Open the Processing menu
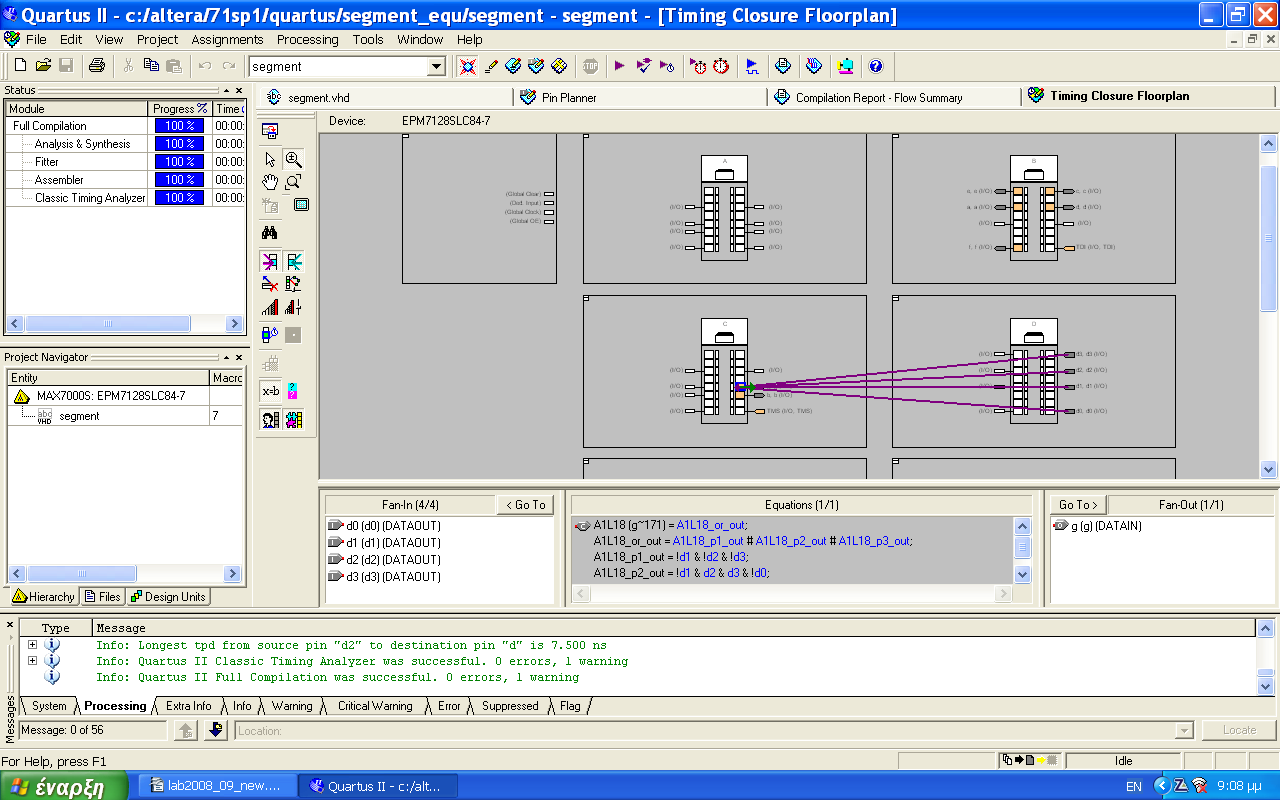Image resolution: width=1280 pixels, height=800 pixels. pos(308,40)
